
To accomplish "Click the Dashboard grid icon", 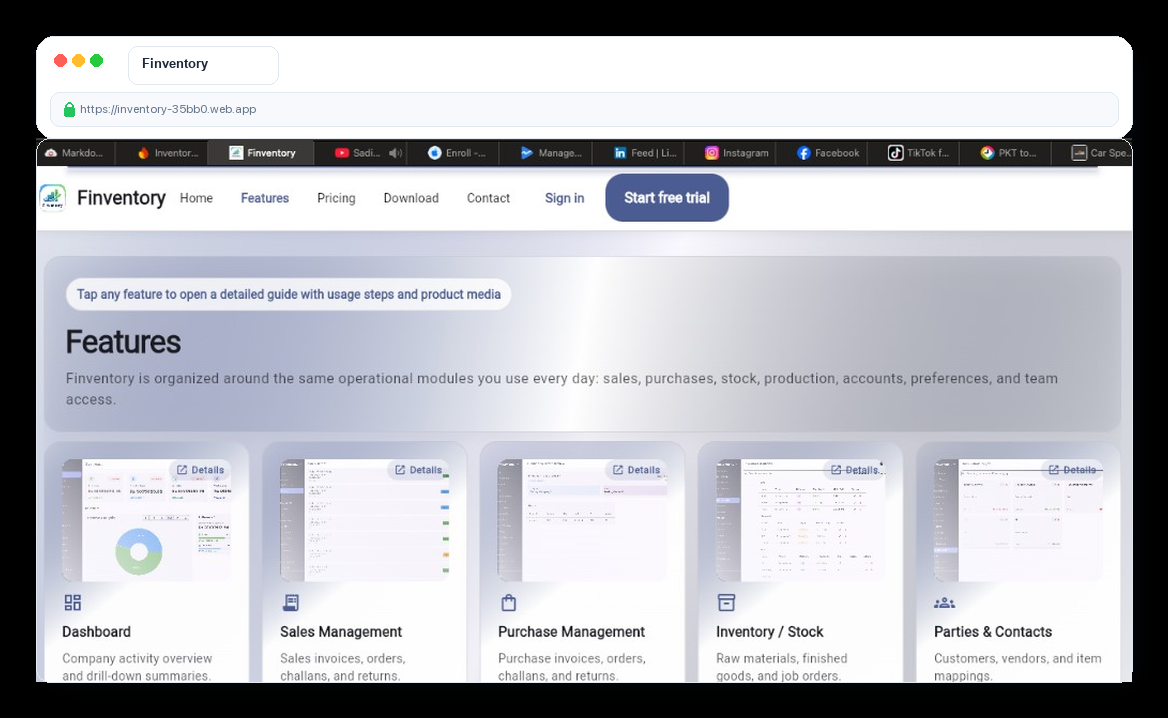I will point(72,603).
